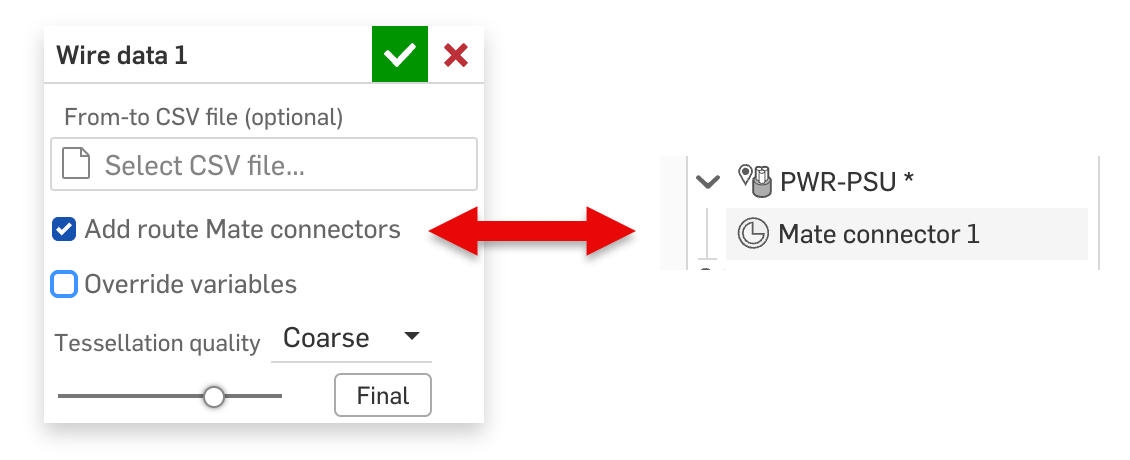Click the regeneration slider handle
Viewport: 1130px width, 460px height.
(x=213, y=396)
